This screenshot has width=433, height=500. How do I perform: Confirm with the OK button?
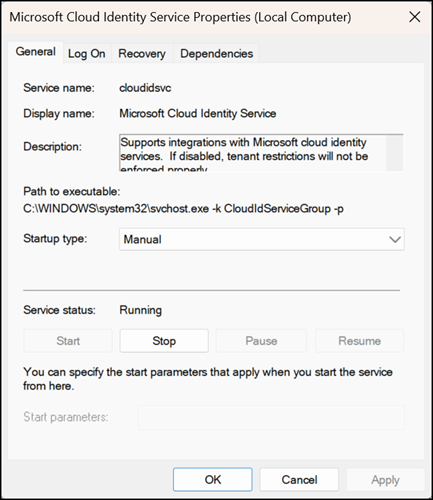tap(213, 480)
